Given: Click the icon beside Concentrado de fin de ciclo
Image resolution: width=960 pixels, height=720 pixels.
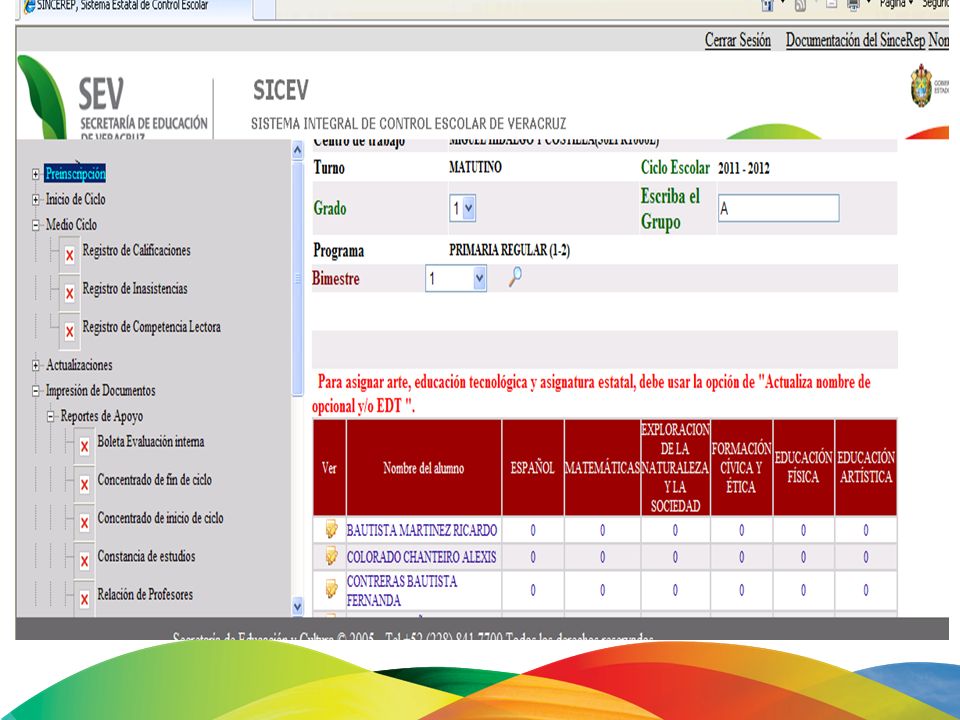Looking at the screenshot, I should click(84, 483).
